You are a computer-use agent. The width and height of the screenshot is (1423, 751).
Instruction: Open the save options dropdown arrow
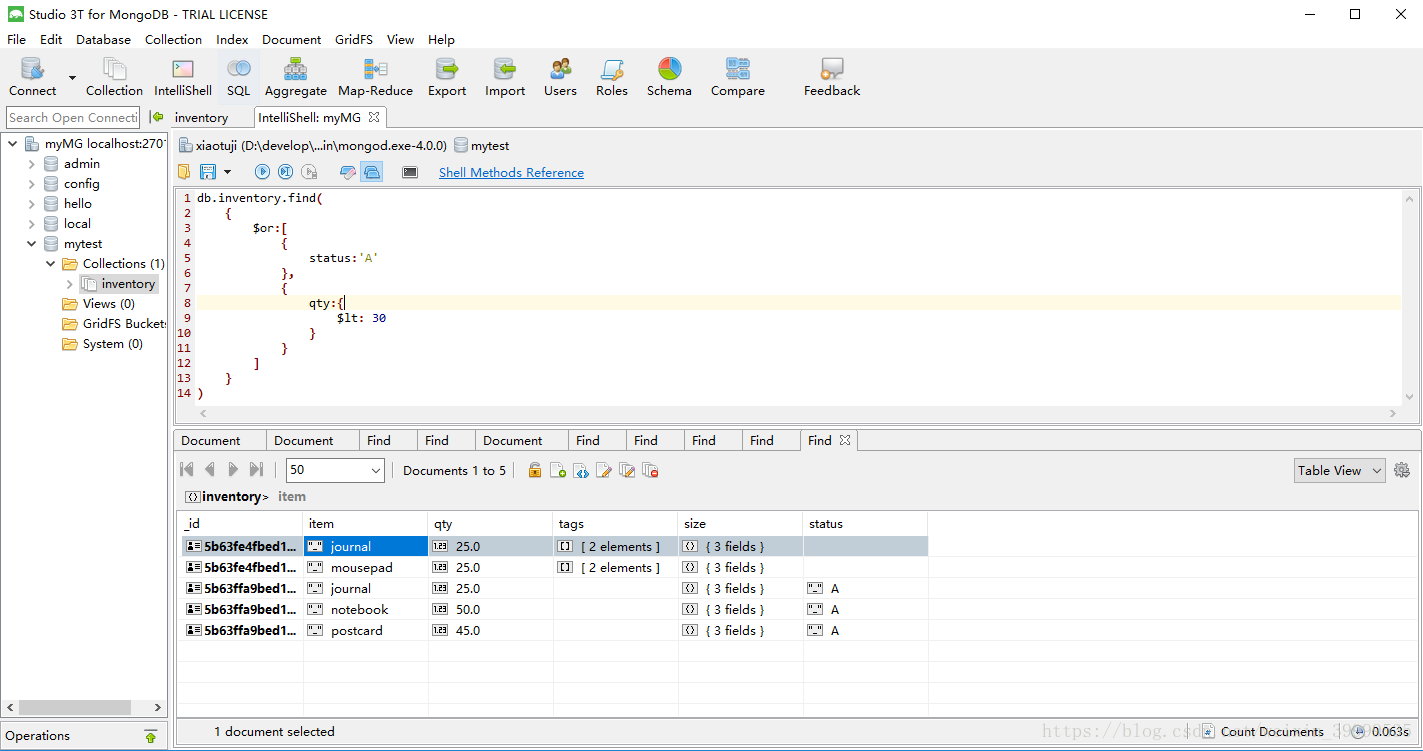[x=227, y=172]
